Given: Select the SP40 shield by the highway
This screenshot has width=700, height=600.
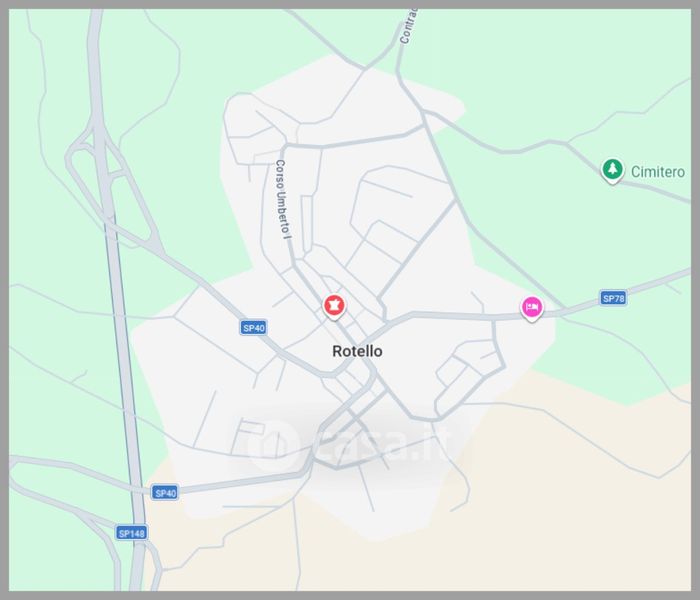Looking at the screenshot, I should pyautogui.click(x=165, y=492).
